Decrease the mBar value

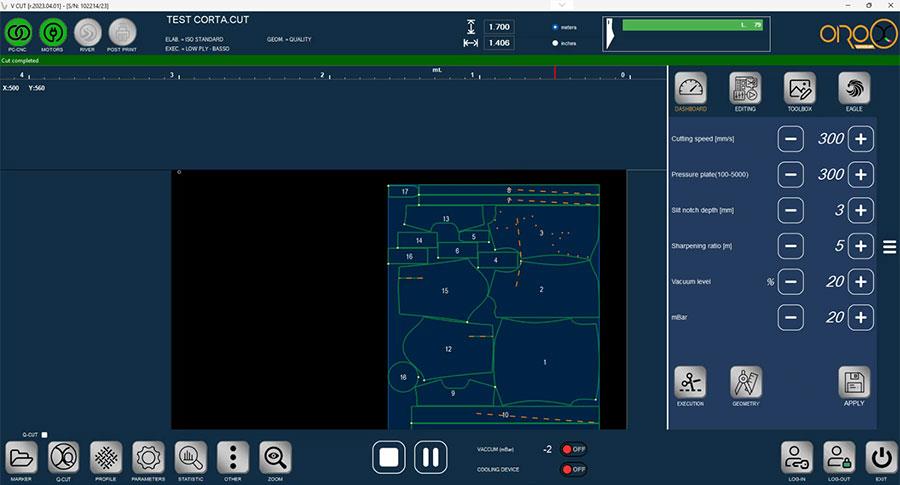coord(790,317)
